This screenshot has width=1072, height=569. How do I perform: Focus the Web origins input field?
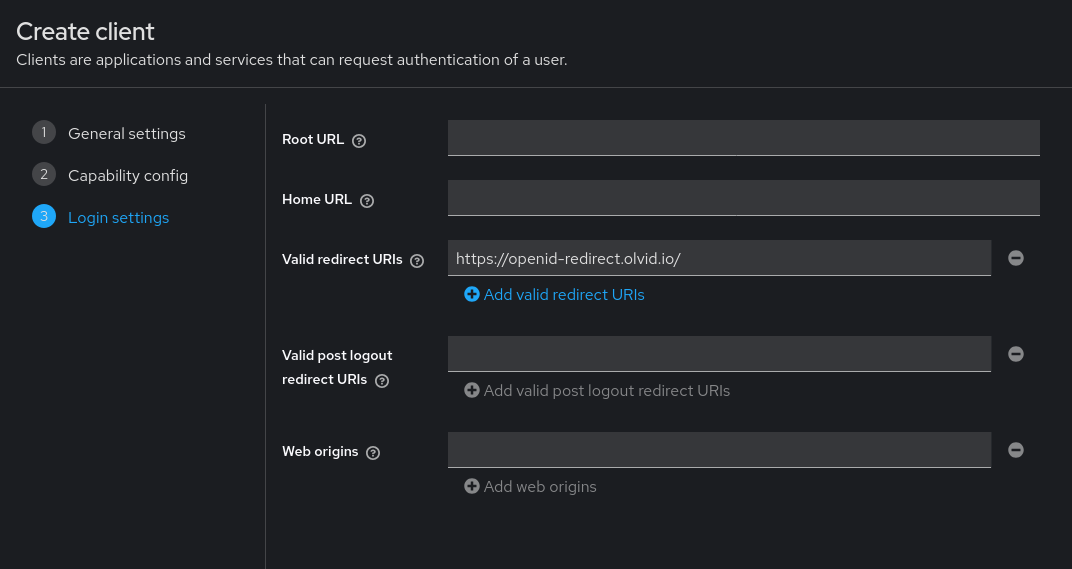719,450
